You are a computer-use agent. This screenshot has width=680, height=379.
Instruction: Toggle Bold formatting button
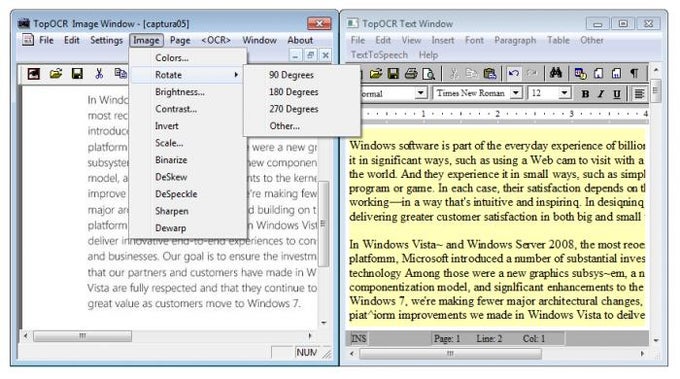585,94
